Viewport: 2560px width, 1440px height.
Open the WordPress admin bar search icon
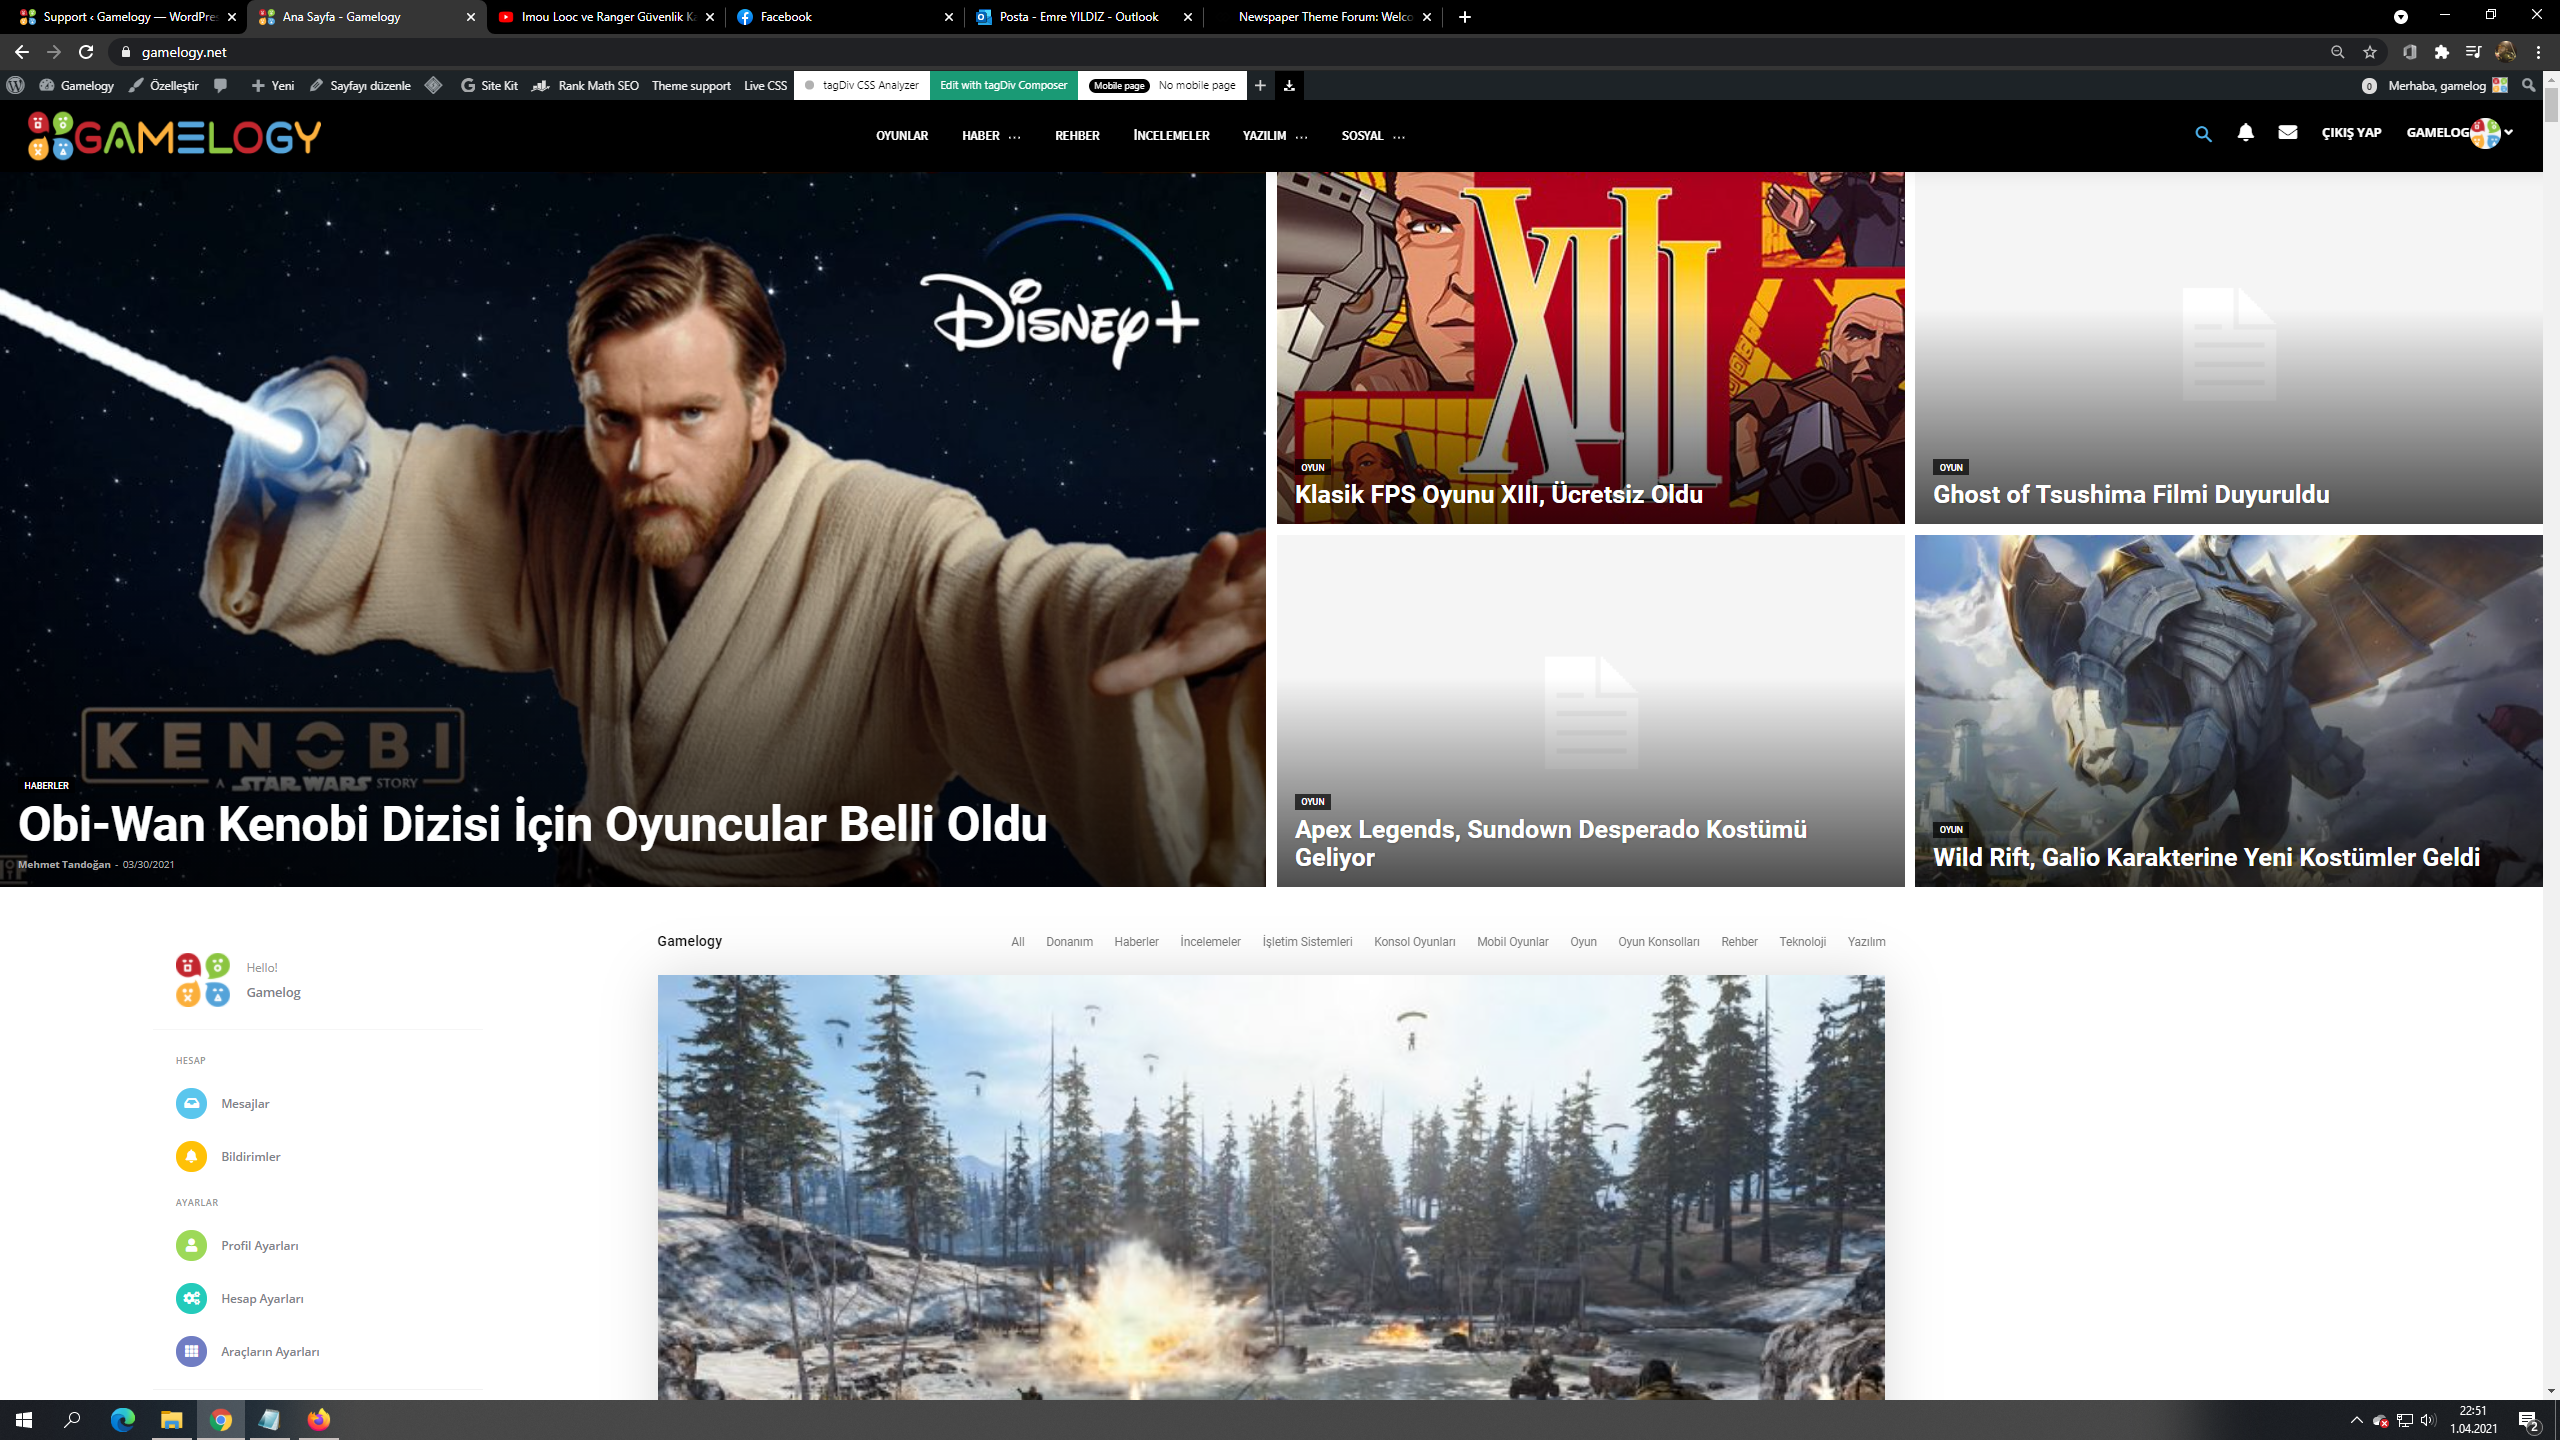coord(2529,86)
